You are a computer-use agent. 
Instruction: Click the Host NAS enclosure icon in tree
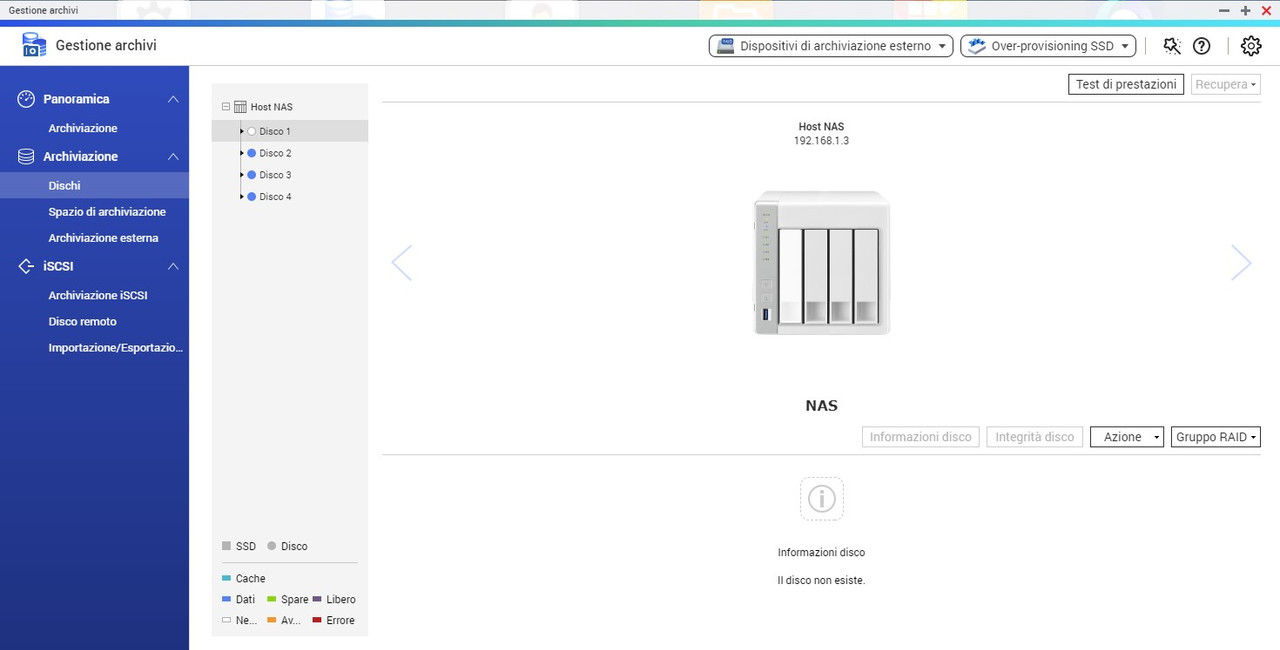pos(240,107)
